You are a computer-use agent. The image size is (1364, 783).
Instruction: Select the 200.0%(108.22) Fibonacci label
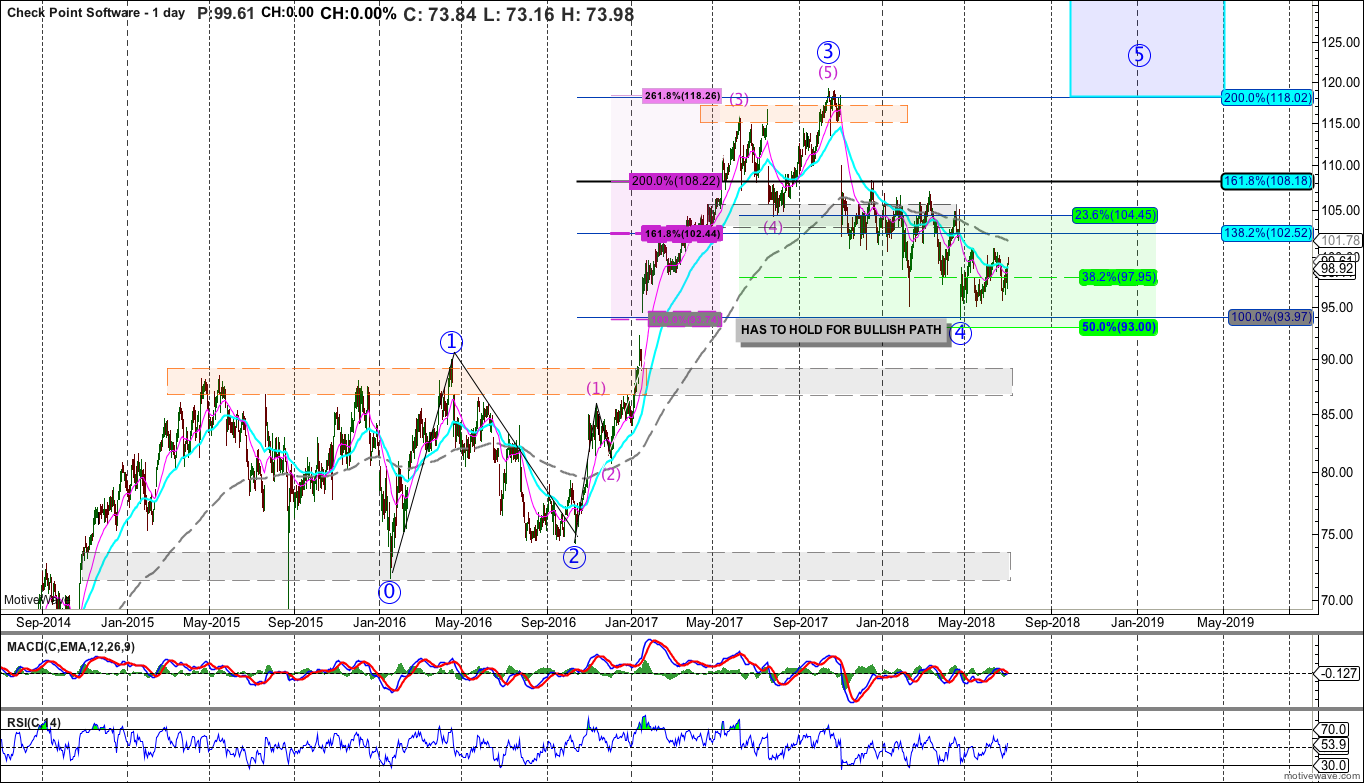pos(674,182)
